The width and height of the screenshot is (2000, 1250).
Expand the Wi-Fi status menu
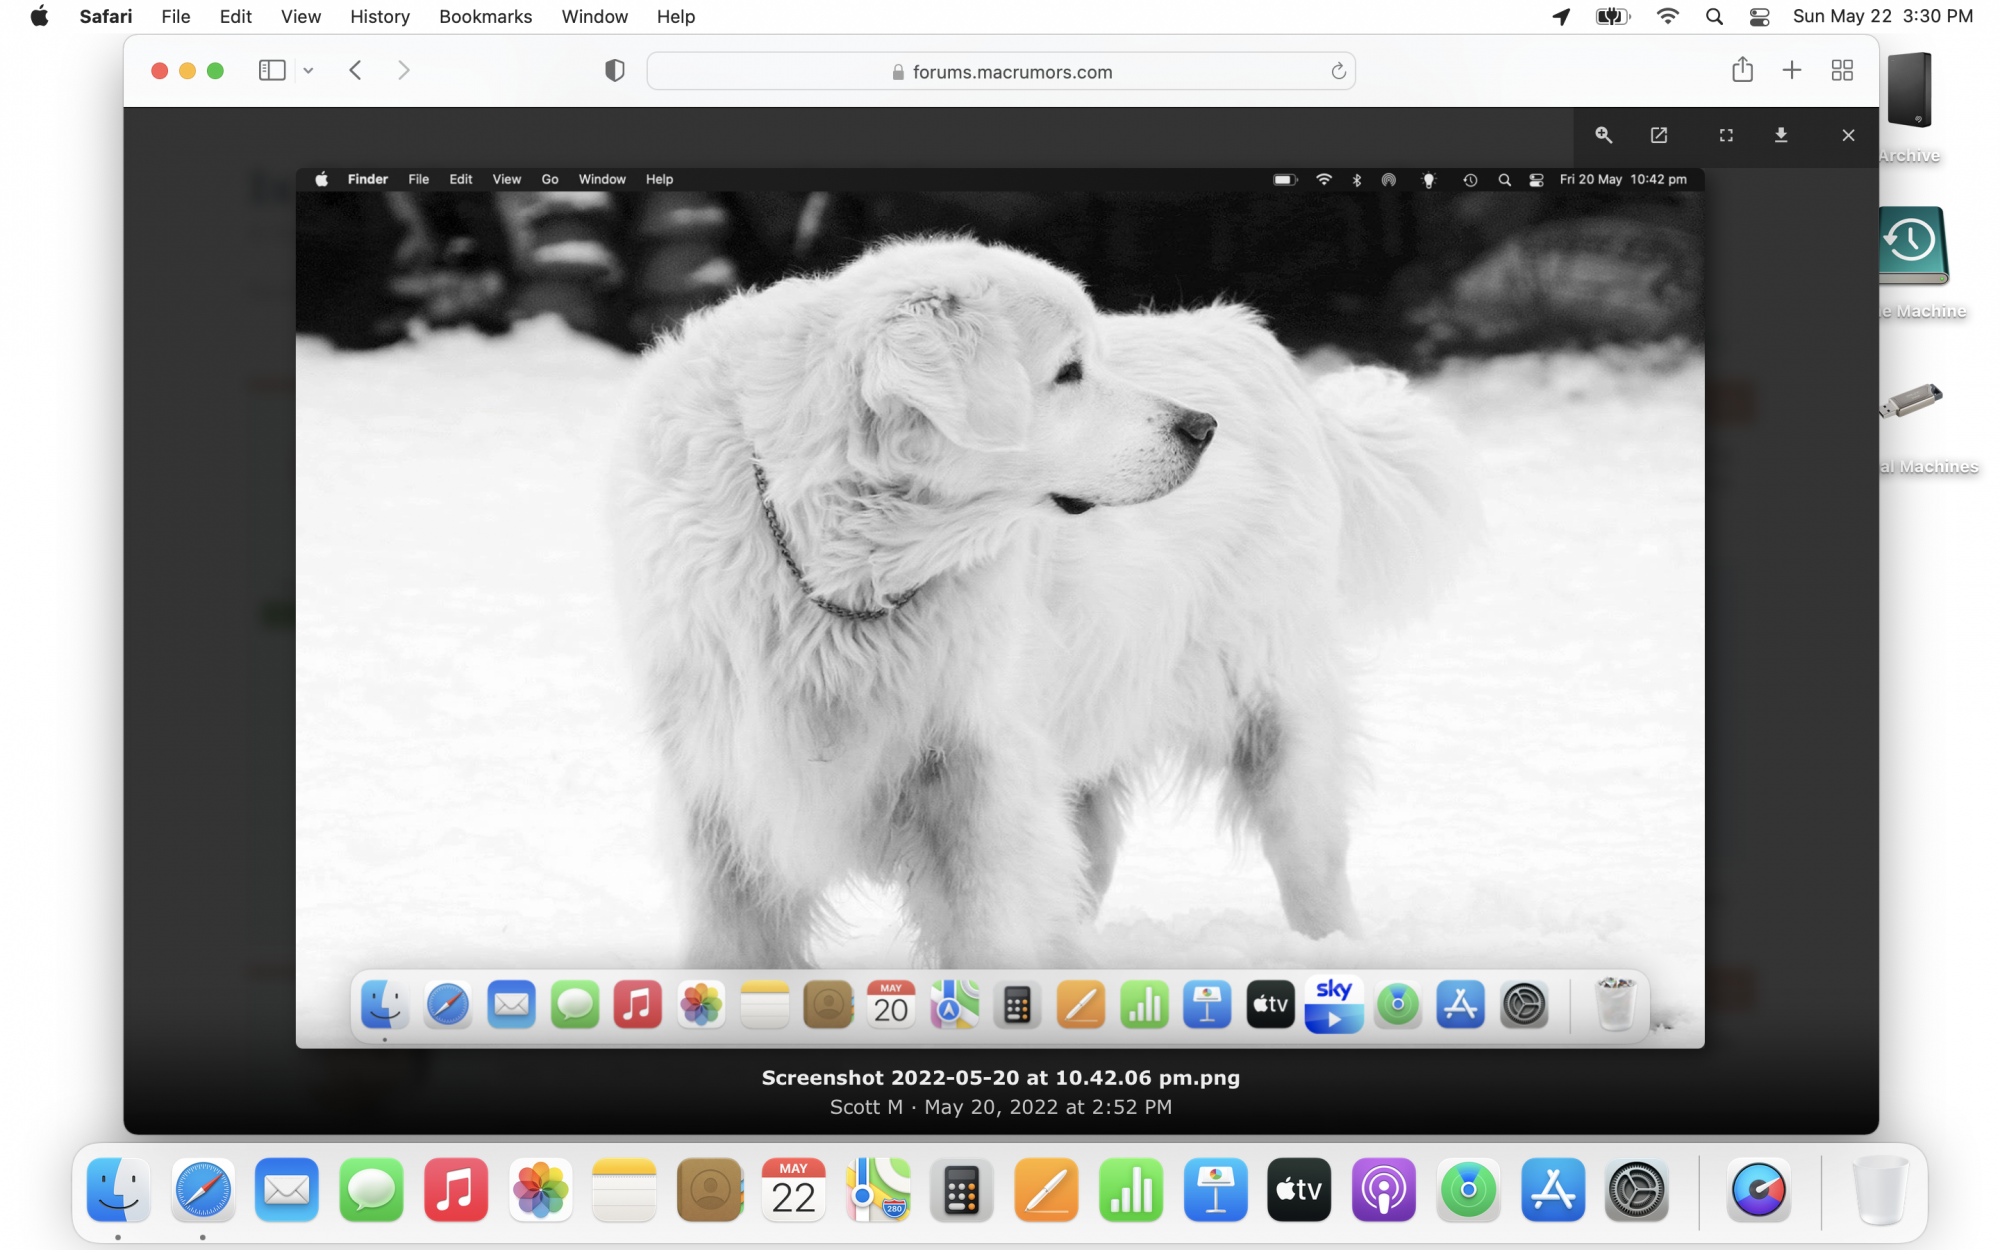click(x=1667, y=16)
